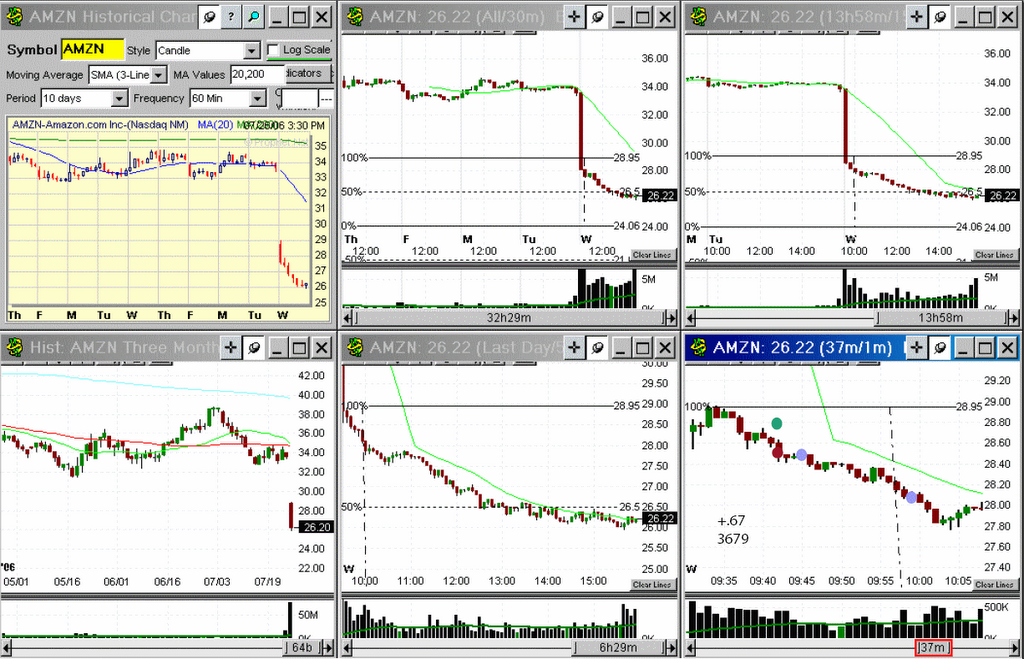Click pin icon in the Three Month chart window
This screenshot has height=659, width=1024.
[x=254, y=347]
